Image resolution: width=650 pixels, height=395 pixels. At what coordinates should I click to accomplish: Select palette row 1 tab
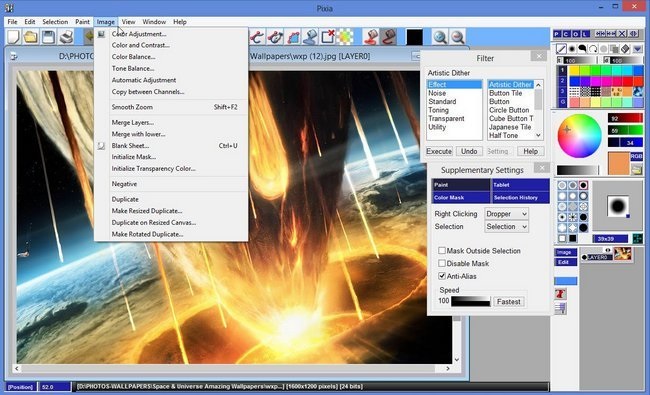(563, 70)
